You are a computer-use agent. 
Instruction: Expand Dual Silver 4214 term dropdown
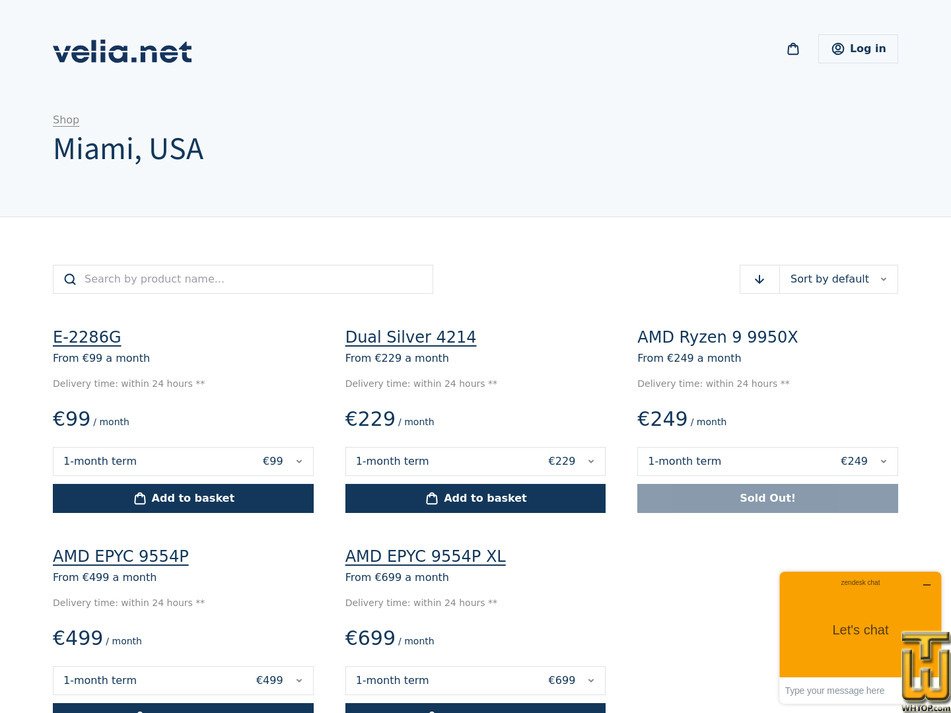click(x=475, y=461)
